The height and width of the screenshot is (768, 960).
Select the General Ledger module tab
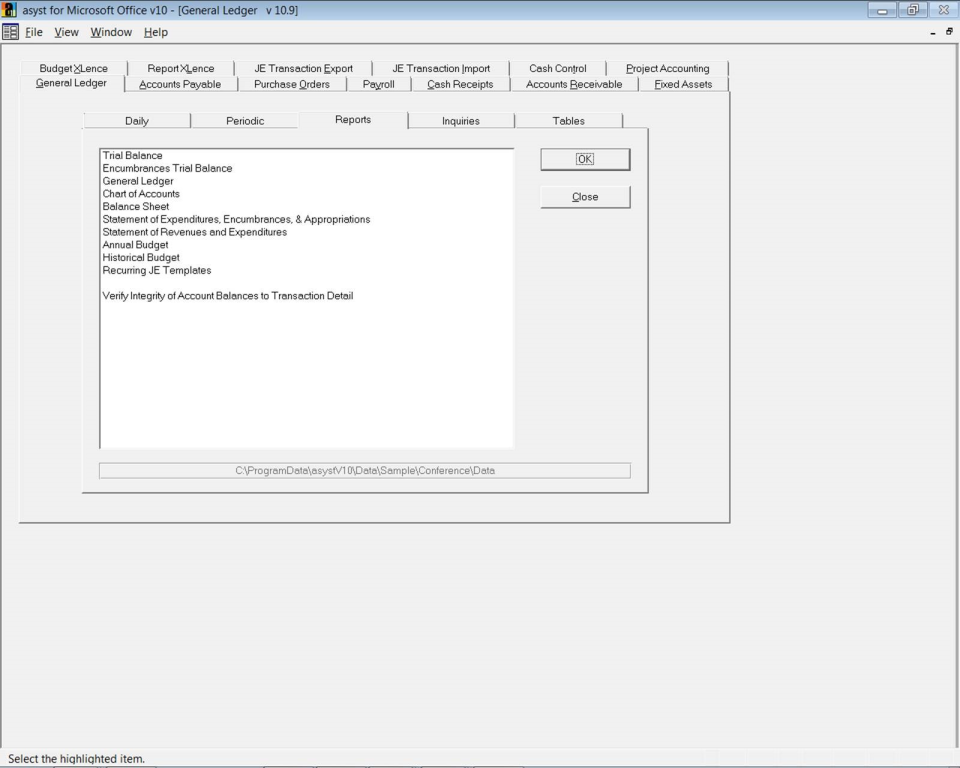point(71,83)
